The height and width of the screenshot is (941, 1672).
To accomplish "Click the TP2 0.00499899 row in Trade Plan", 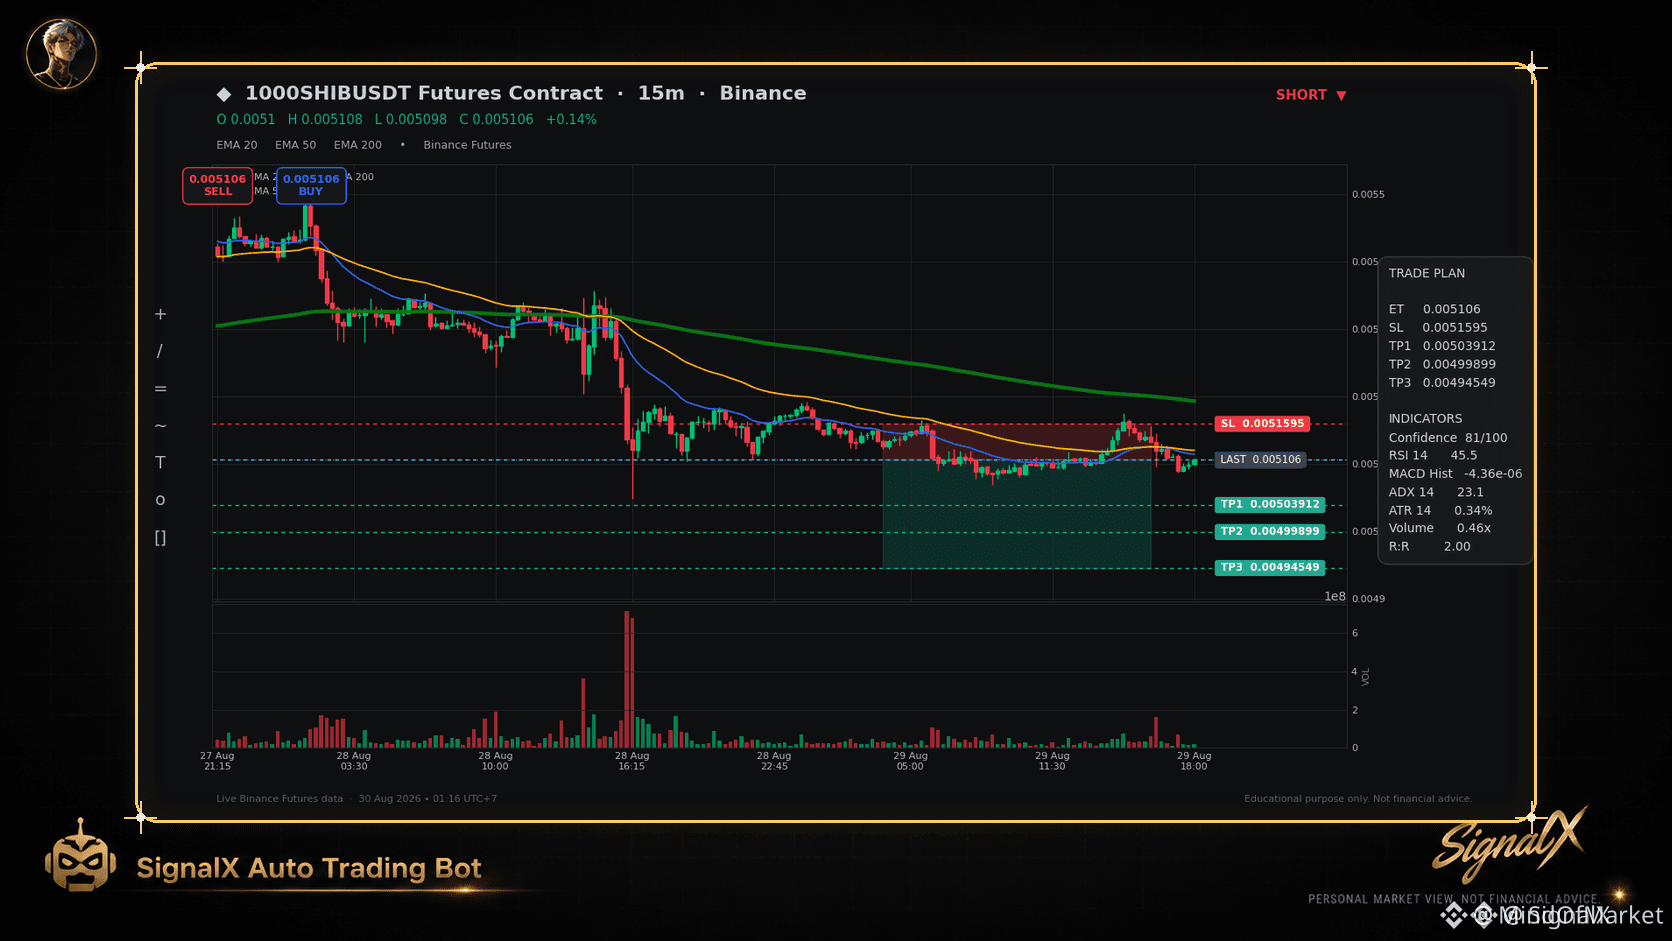I will pyautogui.click(x=1442, y=365).
